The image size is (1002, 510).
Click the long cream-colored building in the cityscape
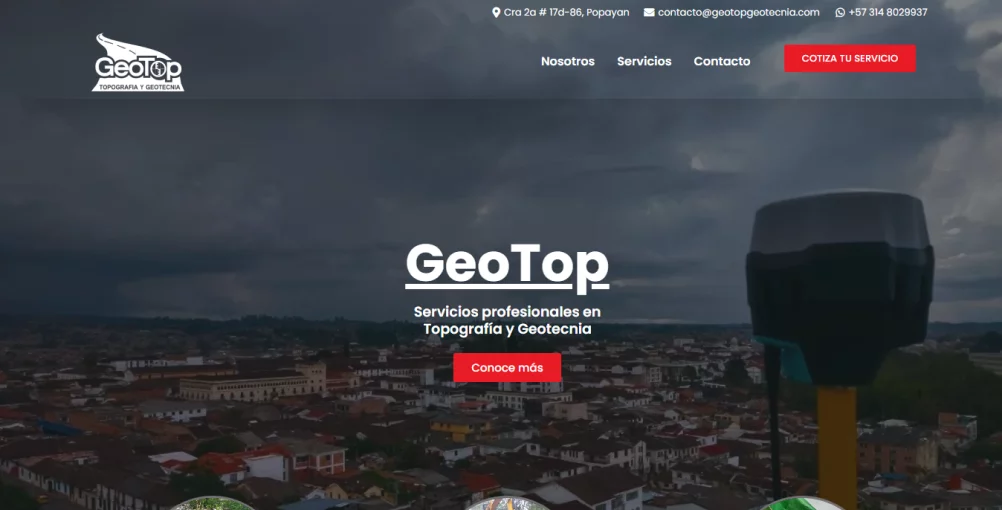[x=252, y=382]
